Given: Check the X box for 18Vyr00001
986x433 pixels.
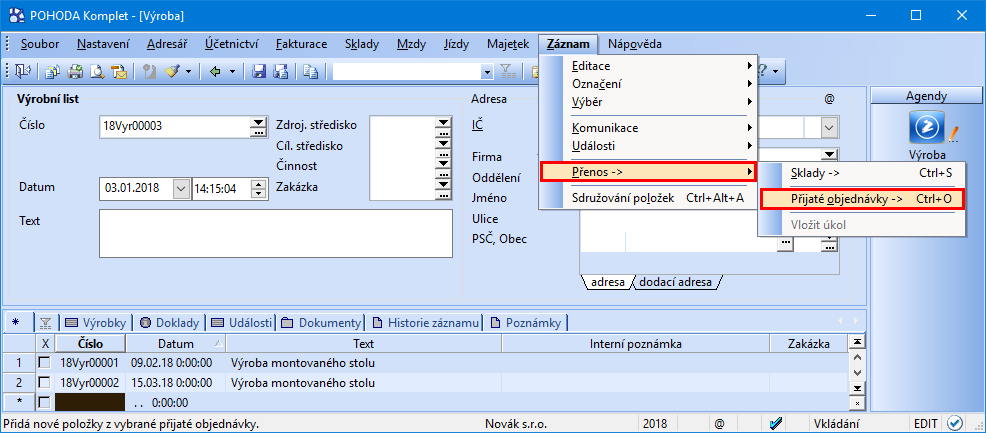Looking at the screenshot, I should pos(45,363).
